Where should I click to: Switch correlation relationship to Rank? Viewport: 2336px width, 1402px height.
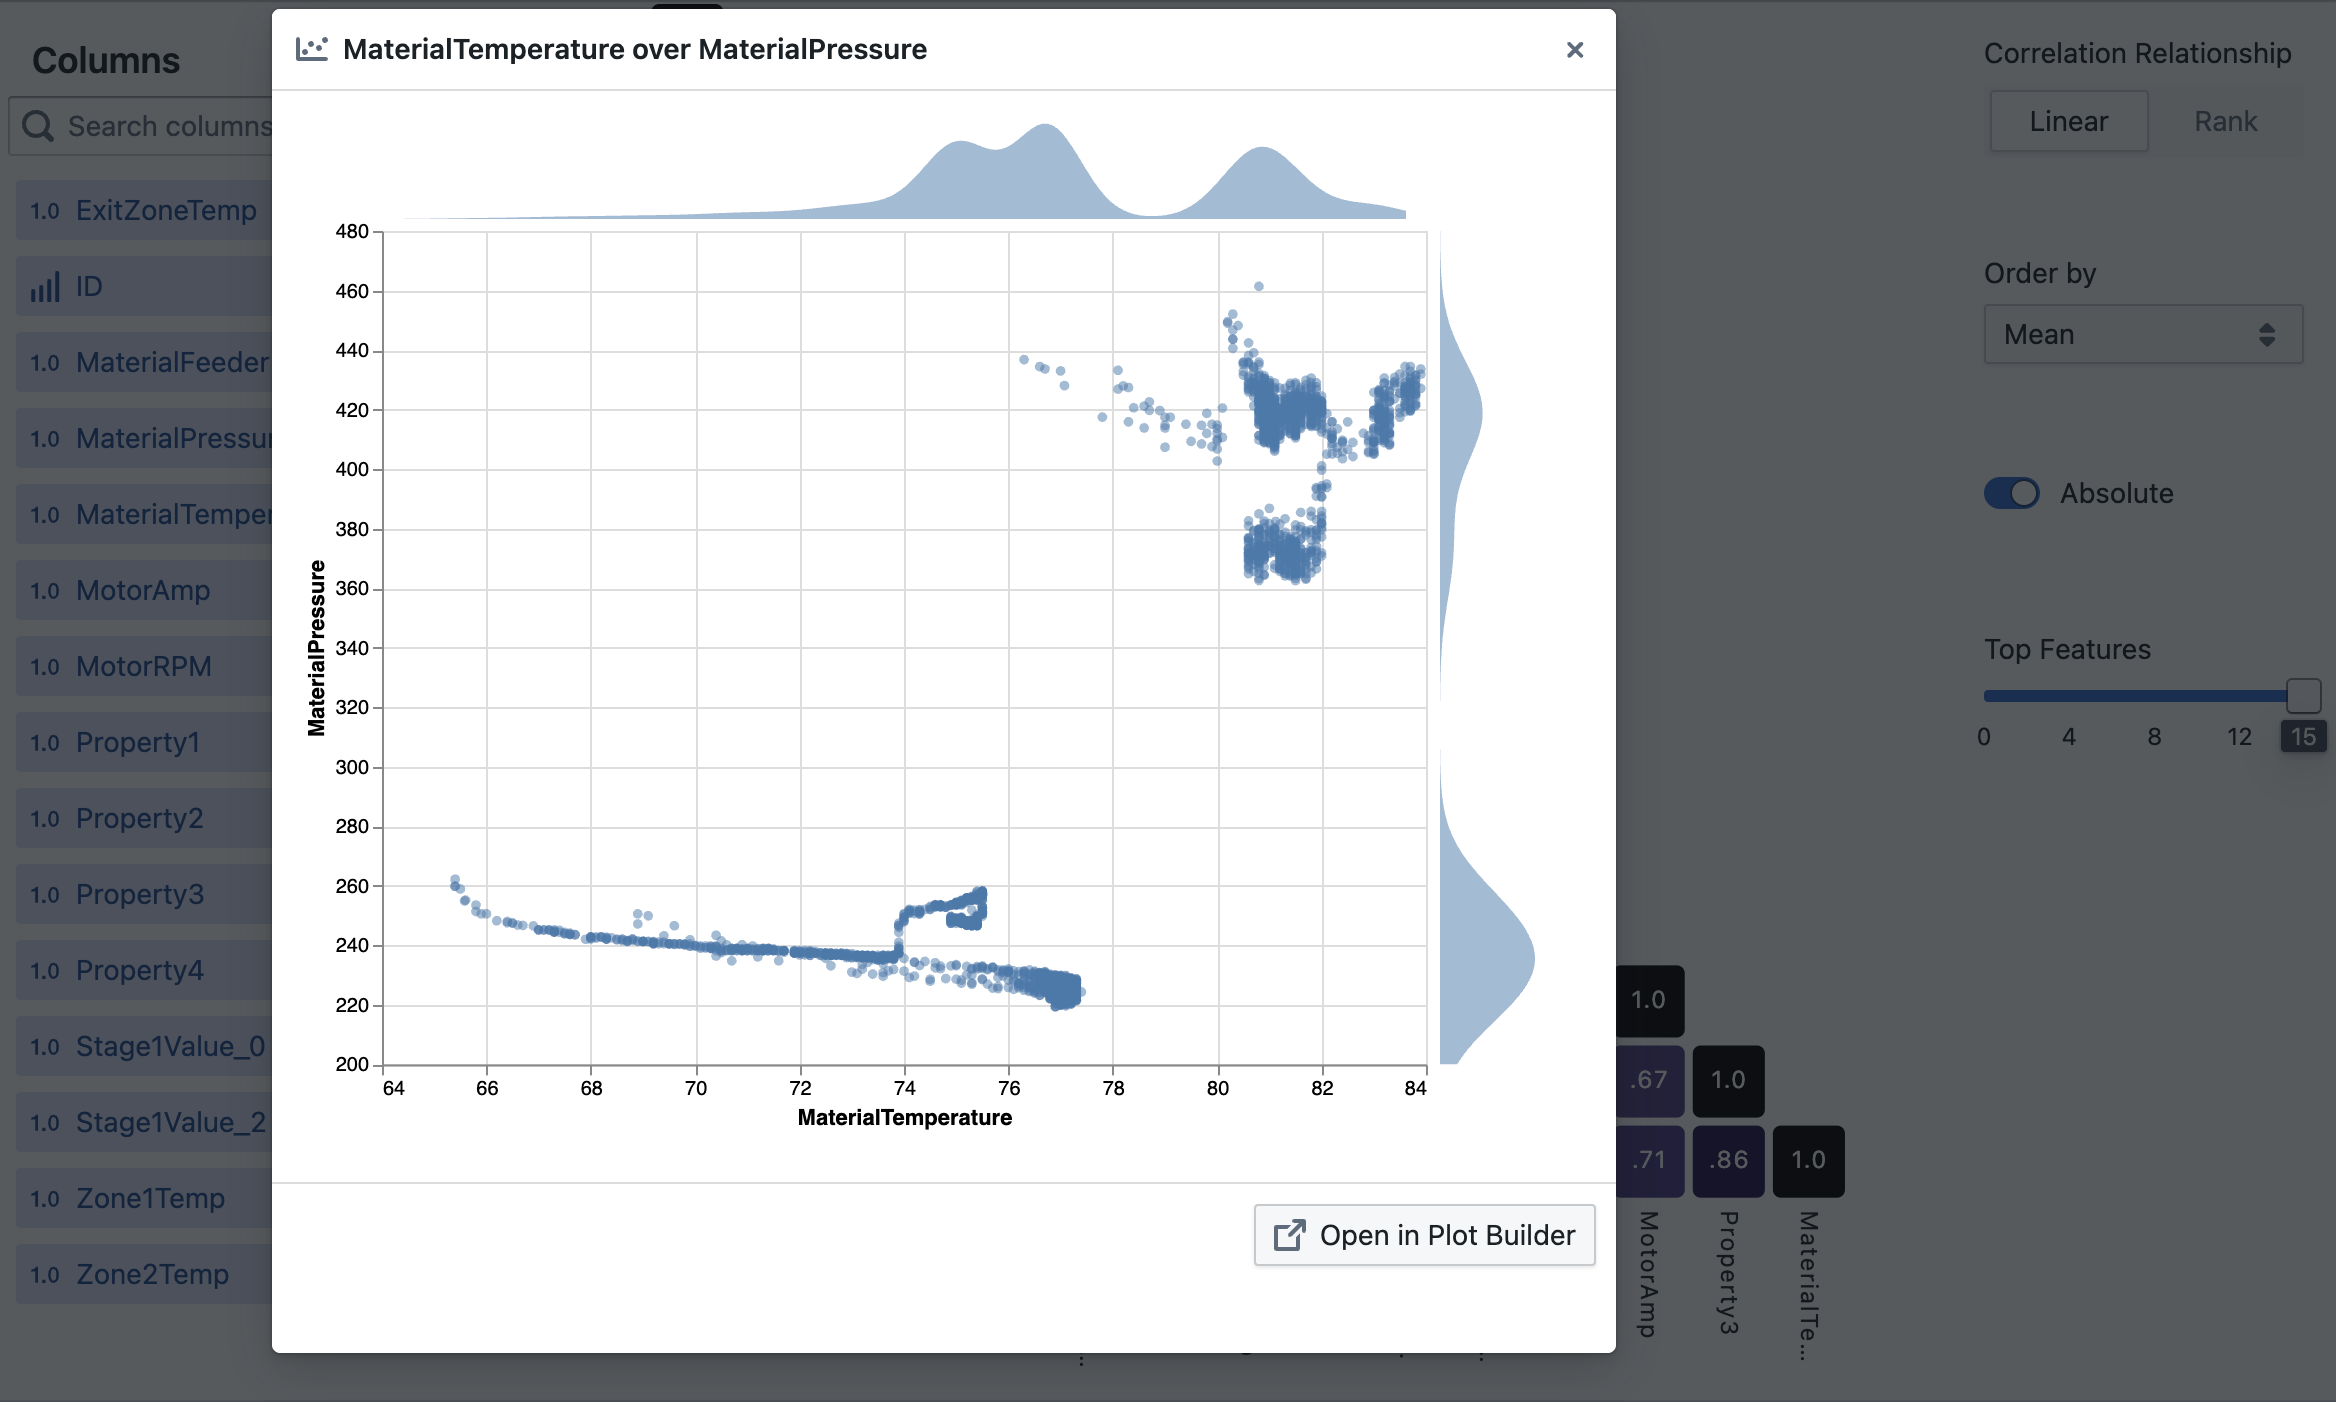pyautogui.click(x=2224, y=121)
